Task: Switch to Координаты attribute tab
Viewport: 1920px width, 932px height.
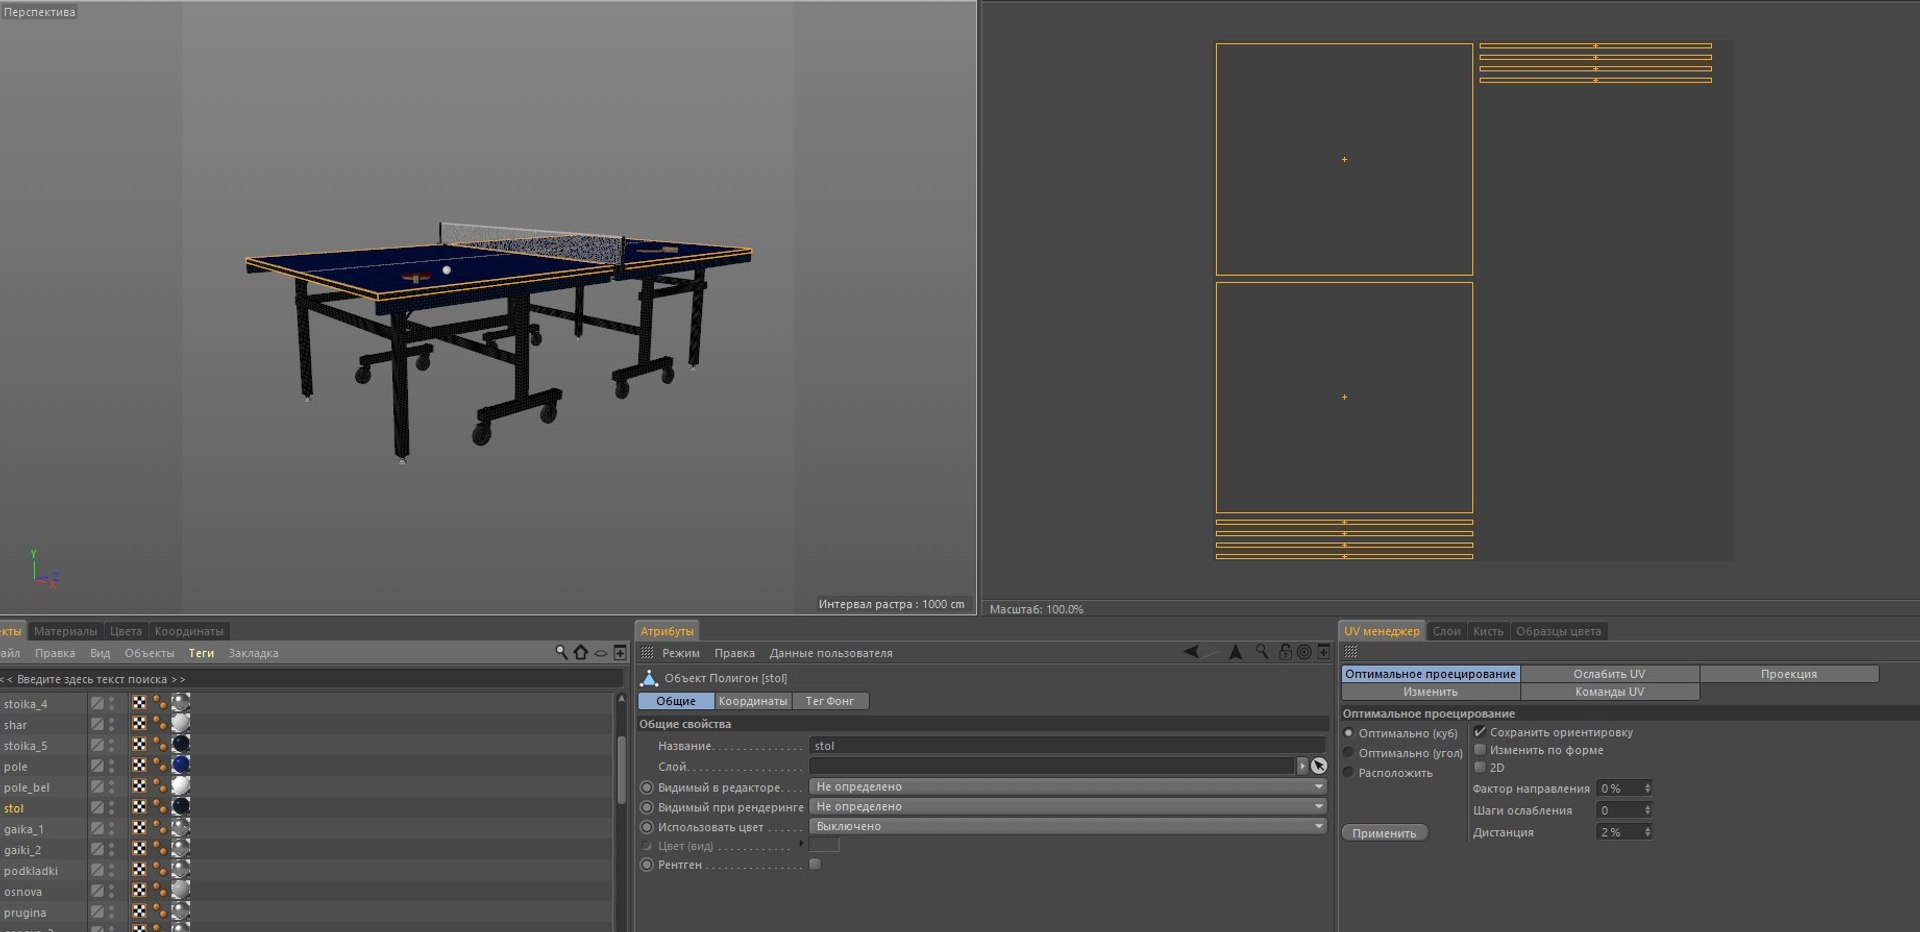Action: tap(752, 701)
